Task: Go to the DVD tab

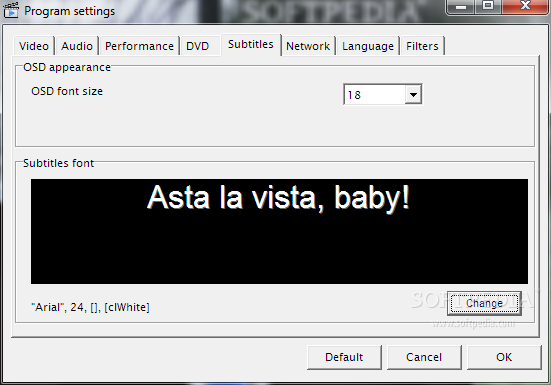Action: click(197, 46)
